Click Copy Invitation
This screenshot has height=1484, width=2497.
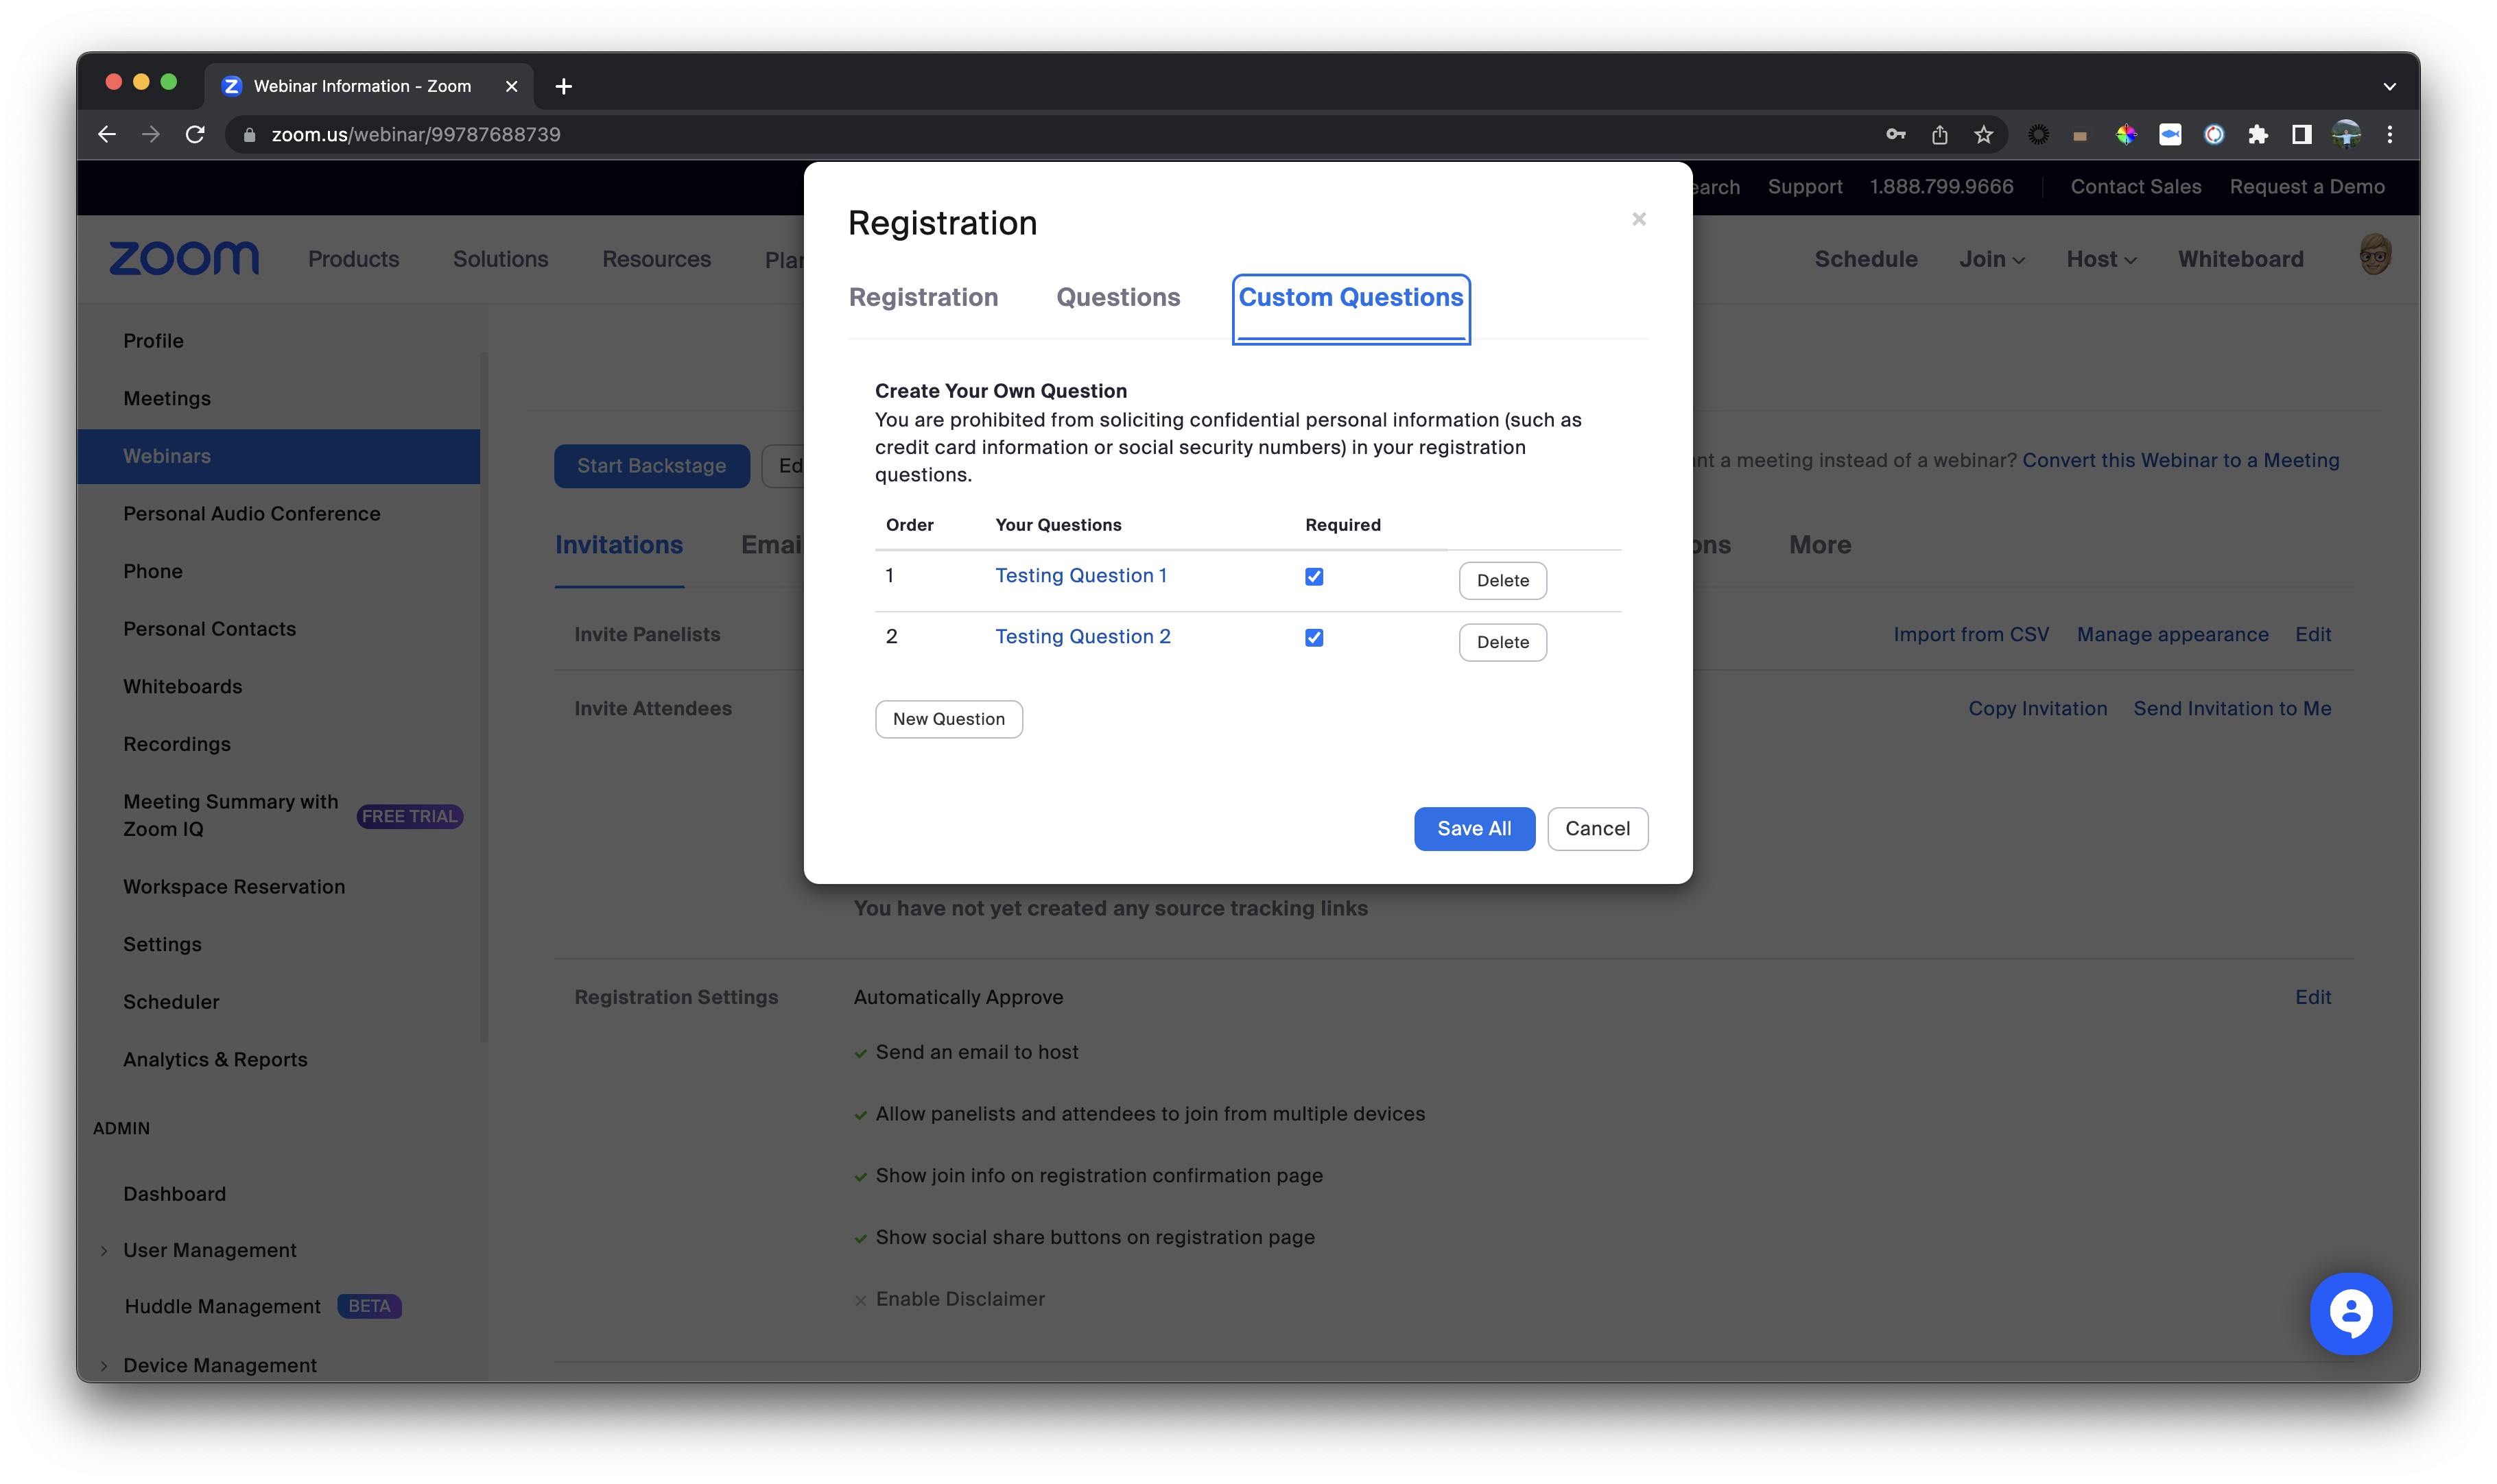2037,708
